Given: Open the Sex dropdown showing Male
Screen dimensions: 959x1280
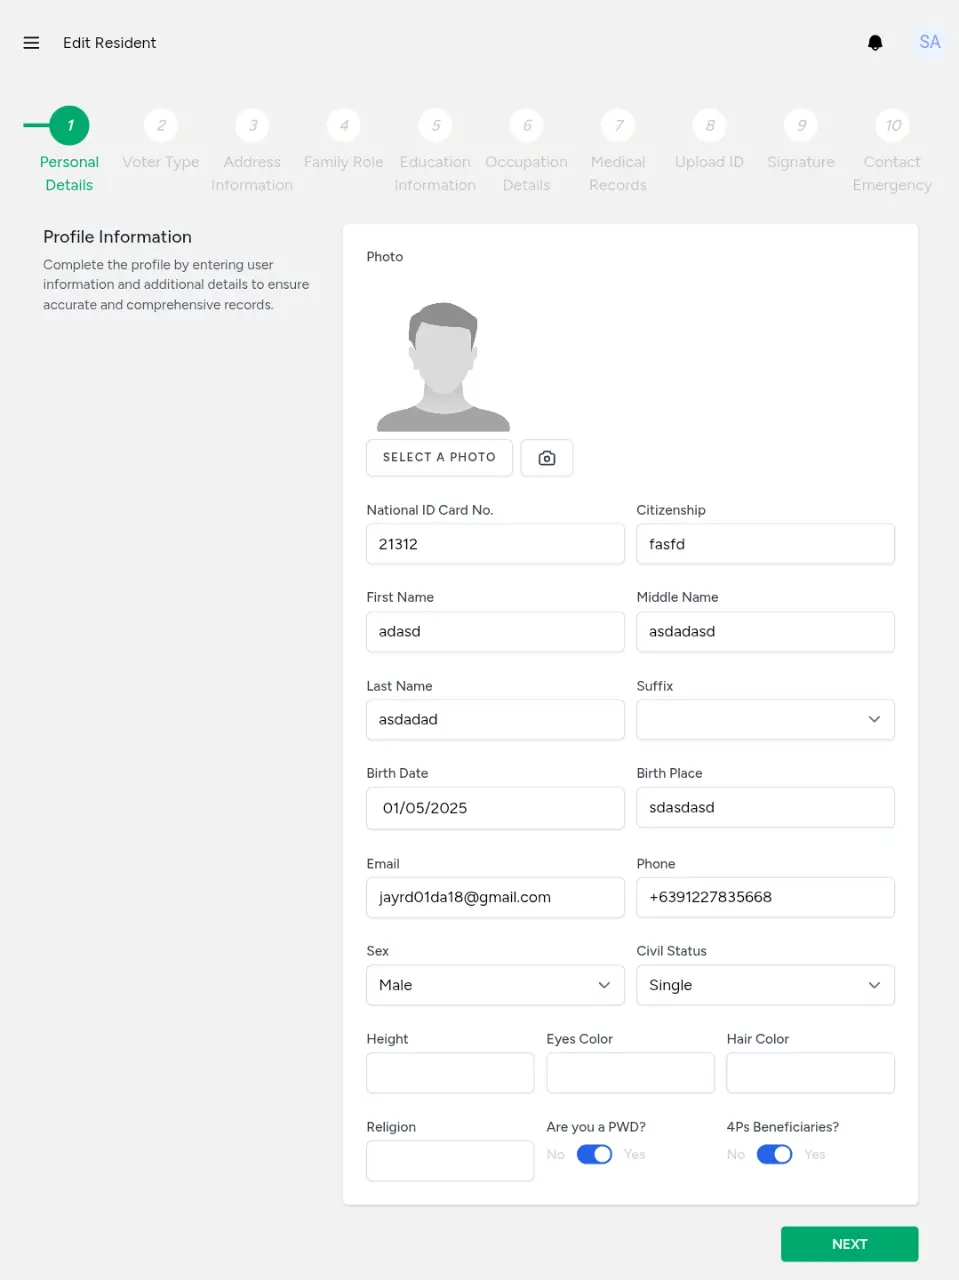Looking at the screenshot, I should coord(495,985).
